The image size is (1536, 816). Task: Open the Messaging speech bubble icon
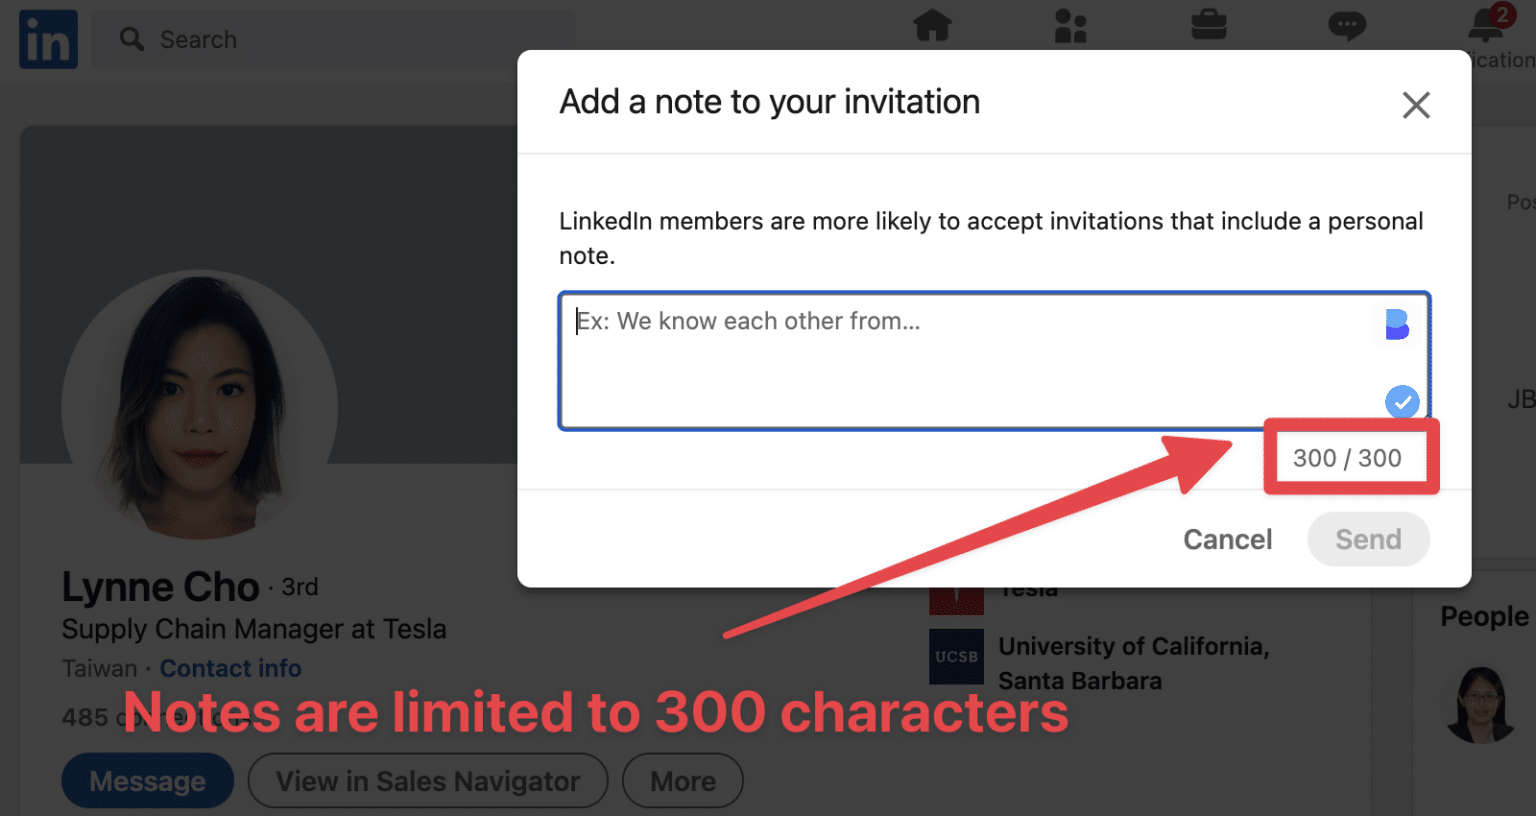point(1347,27)
